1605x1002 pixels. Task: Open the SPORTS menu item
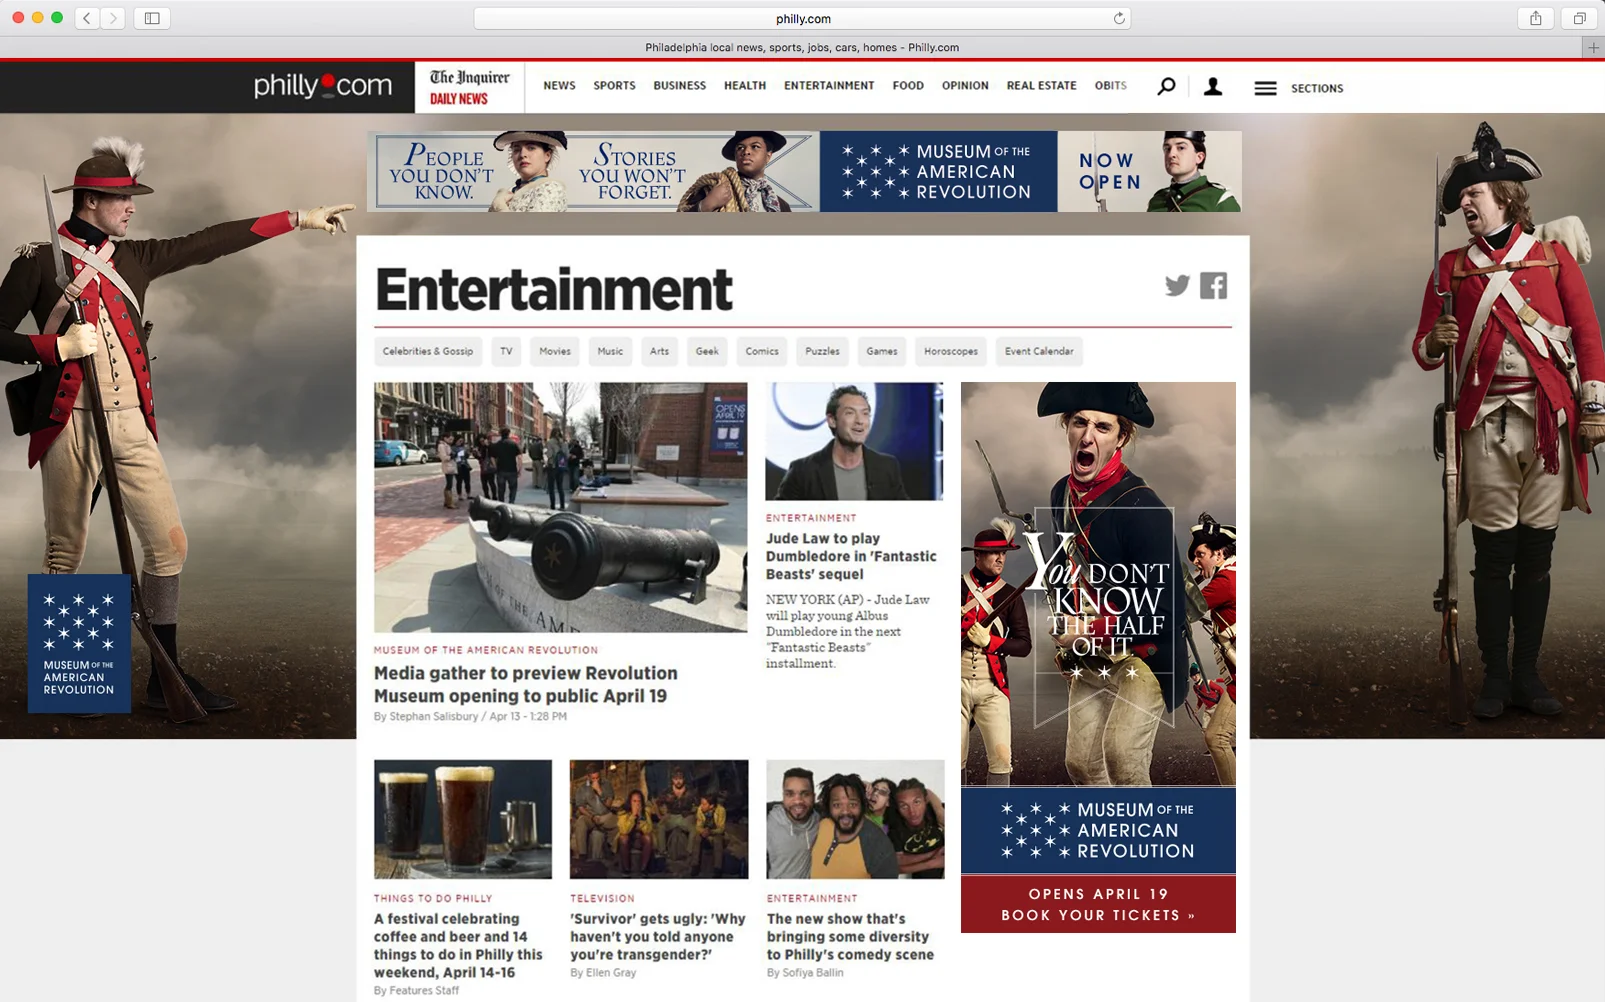pos(614,86)
